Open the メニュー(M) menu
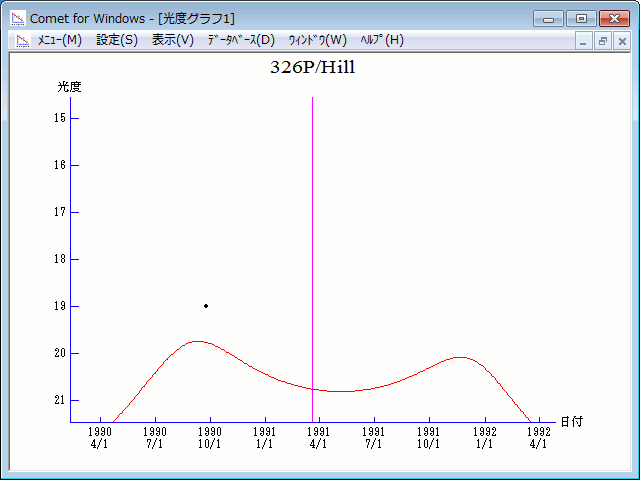The image size is (640, 480). [x=60, y=40]
